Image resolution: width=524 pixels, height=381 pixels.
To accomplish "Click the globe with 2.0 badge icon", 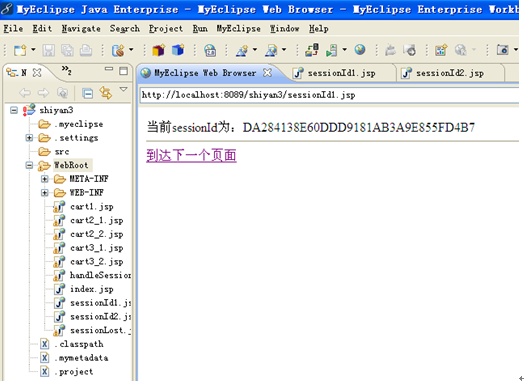I will [210, 50].
